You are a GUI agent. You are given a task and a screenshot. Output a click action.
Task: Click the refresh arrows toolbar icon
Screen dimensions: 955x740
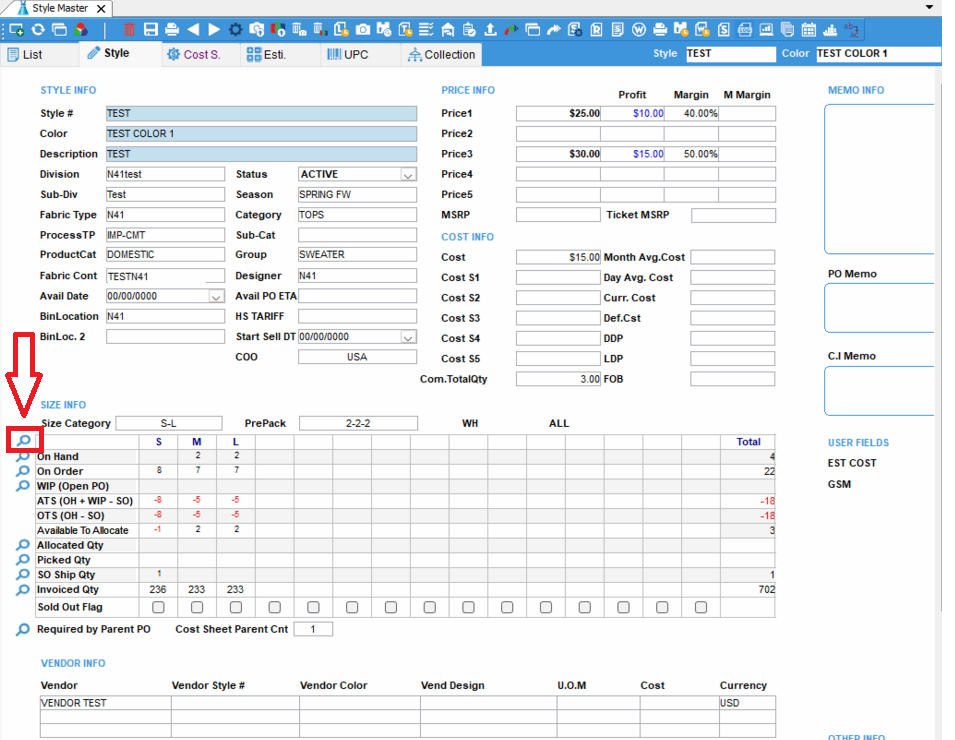tap(38, 30)
